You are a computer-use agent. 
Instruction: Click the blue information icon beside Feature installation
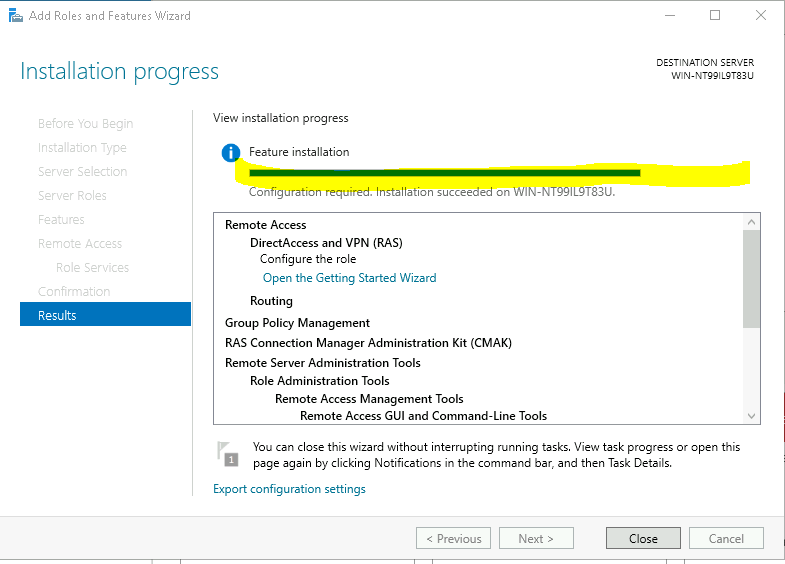[231, 153]
